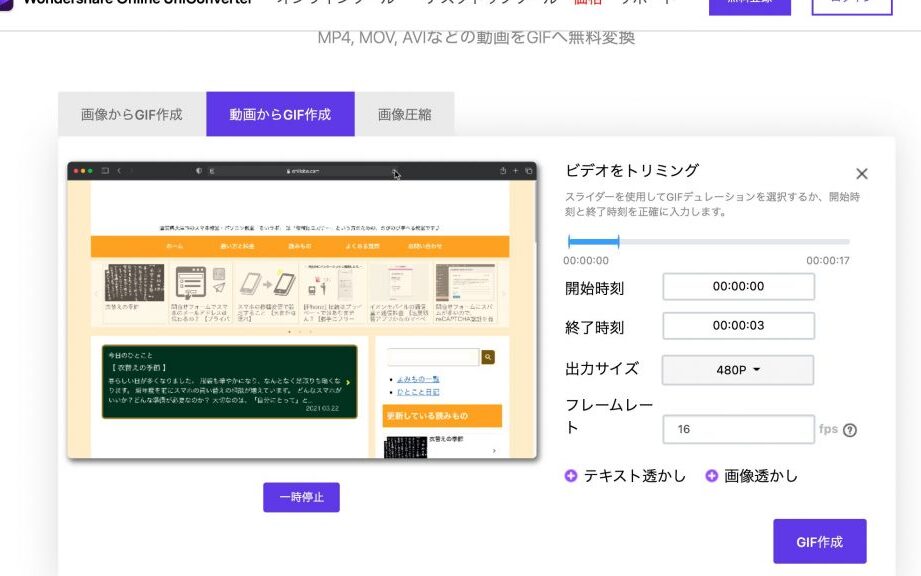Click the video preview area

(302, 310)
